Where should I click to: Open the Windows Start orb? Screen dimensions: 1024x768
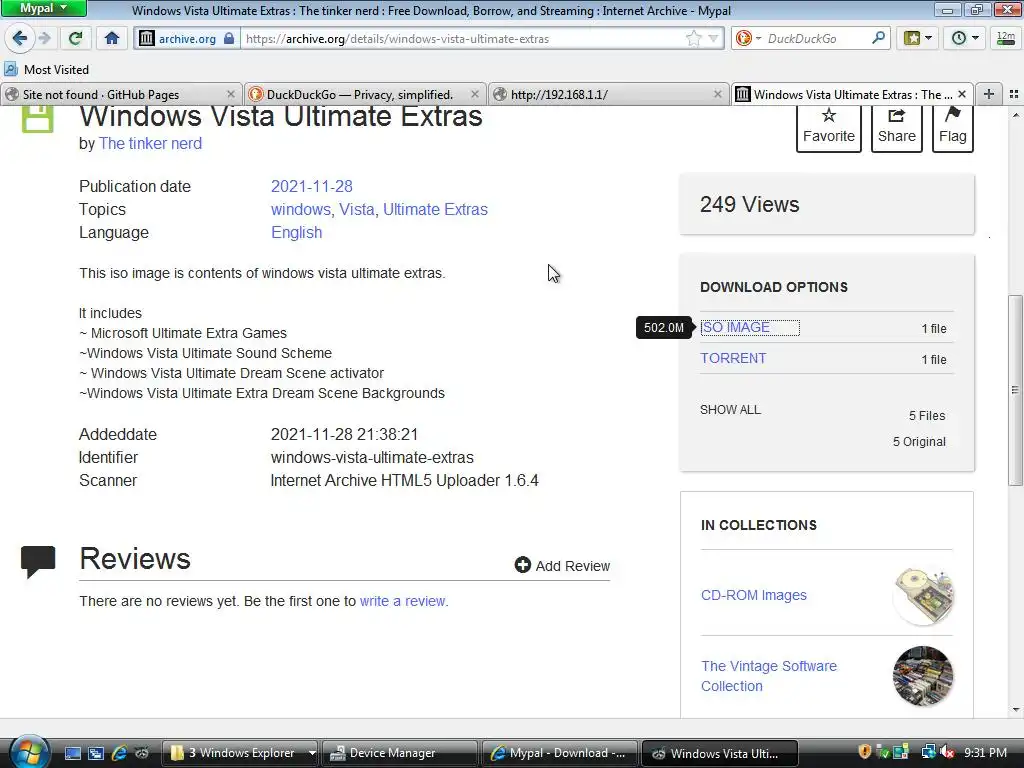[29, 752]
